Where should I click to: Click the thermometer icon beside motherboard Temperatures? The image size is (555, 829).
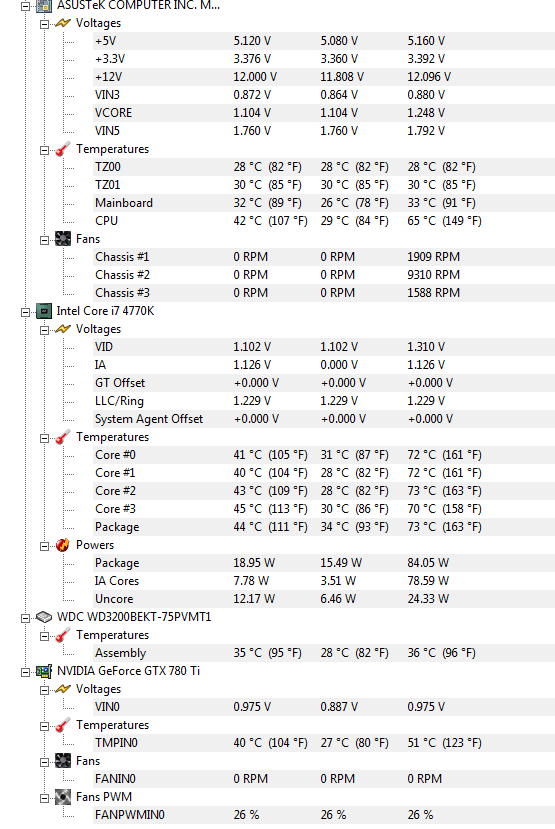click(63, 150)
